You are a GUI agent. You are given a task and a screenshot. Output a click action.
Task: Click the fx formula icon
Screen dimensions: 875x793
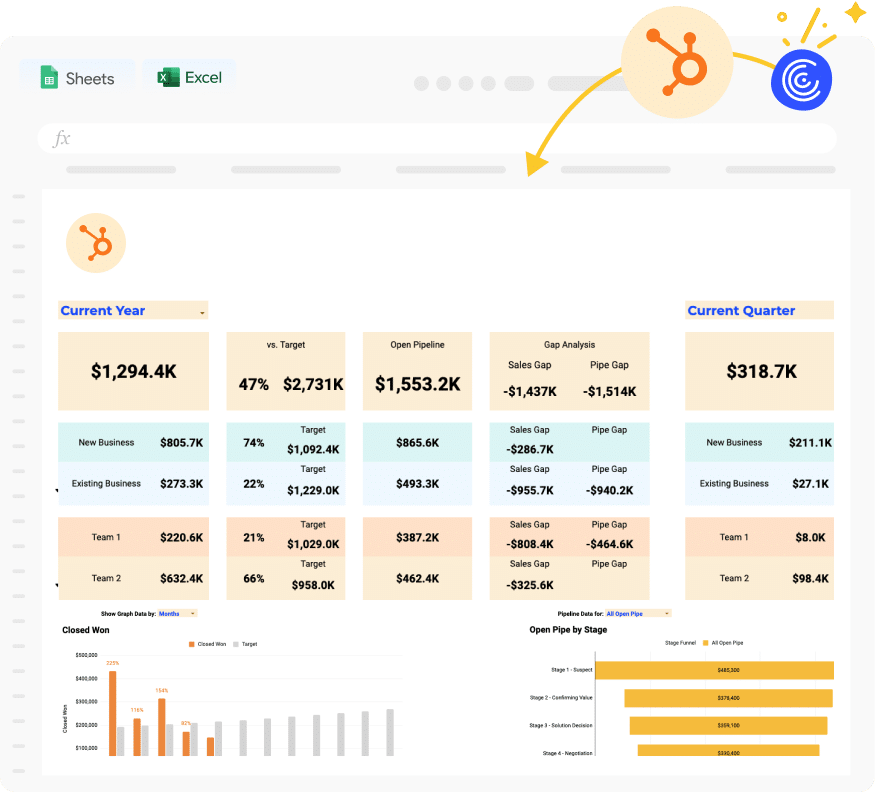click(61, 138)
